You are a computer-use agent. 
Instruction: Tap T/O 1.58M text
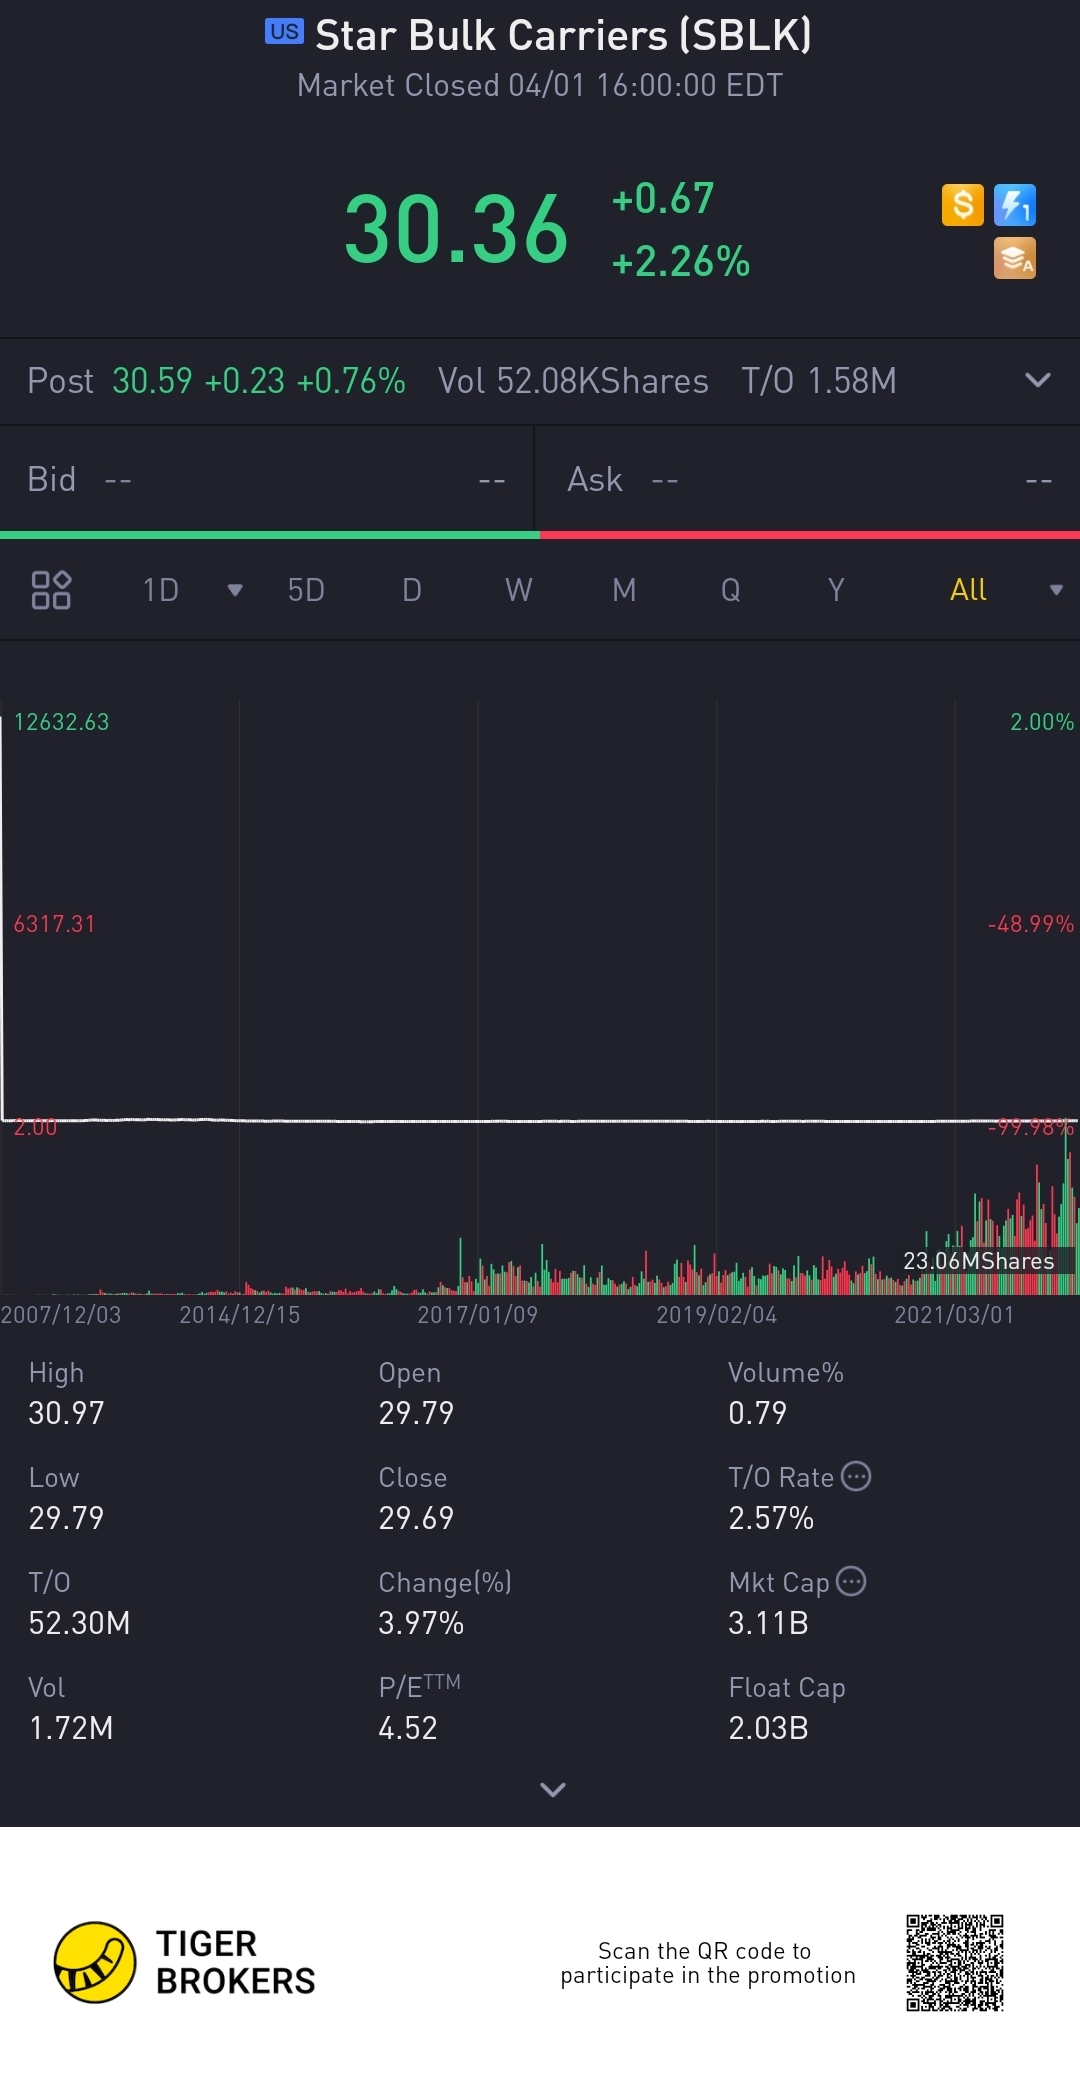click(x=819, y=381)
